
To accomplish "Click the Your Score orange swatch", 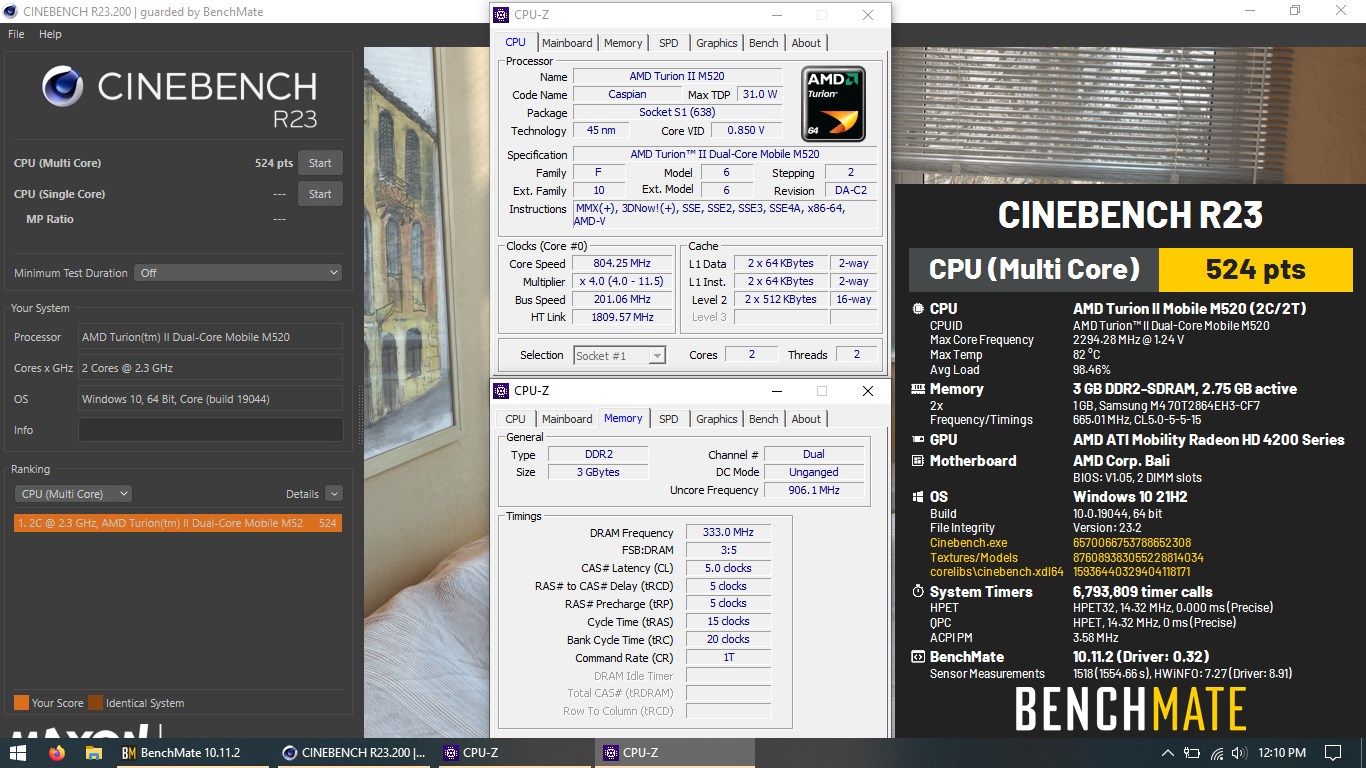I will point(21,703).
